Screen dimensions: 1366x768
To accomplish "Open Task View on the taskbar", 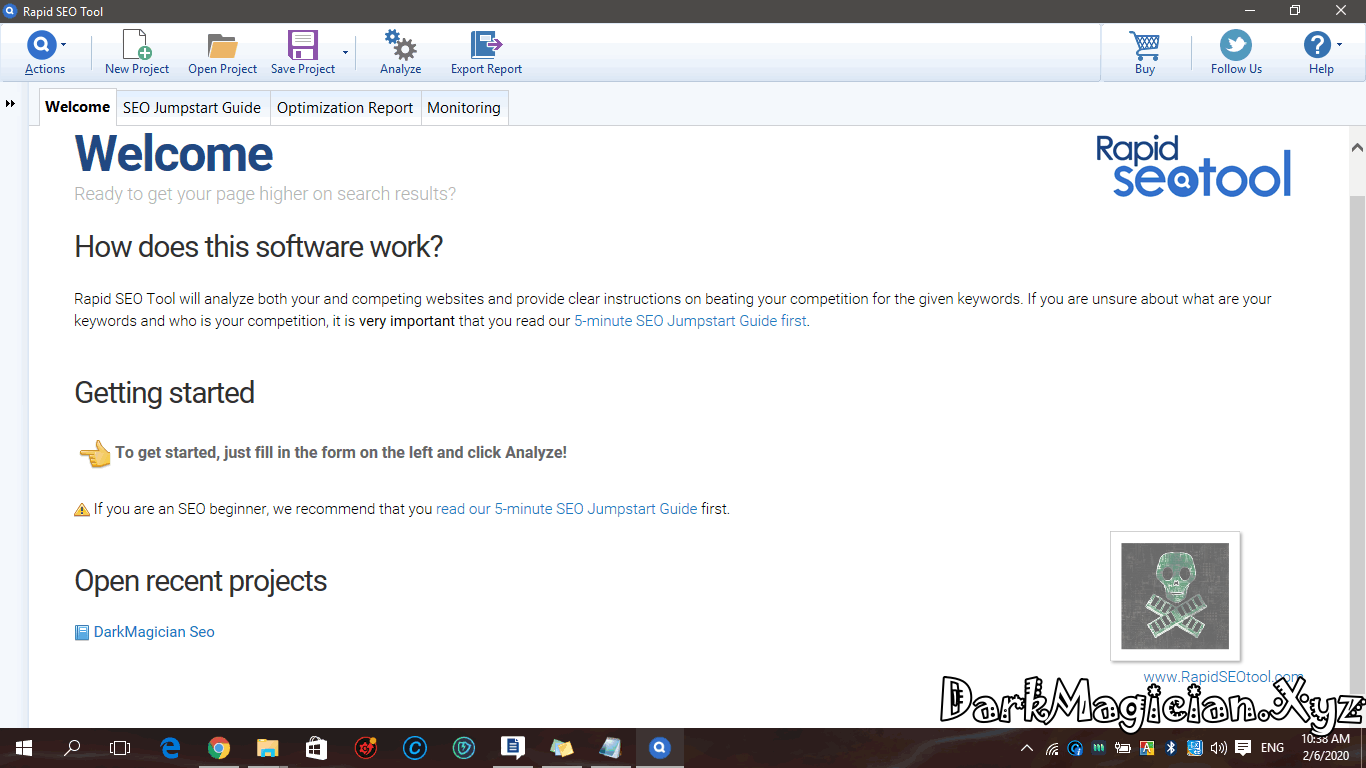I will tap(120, 748).
